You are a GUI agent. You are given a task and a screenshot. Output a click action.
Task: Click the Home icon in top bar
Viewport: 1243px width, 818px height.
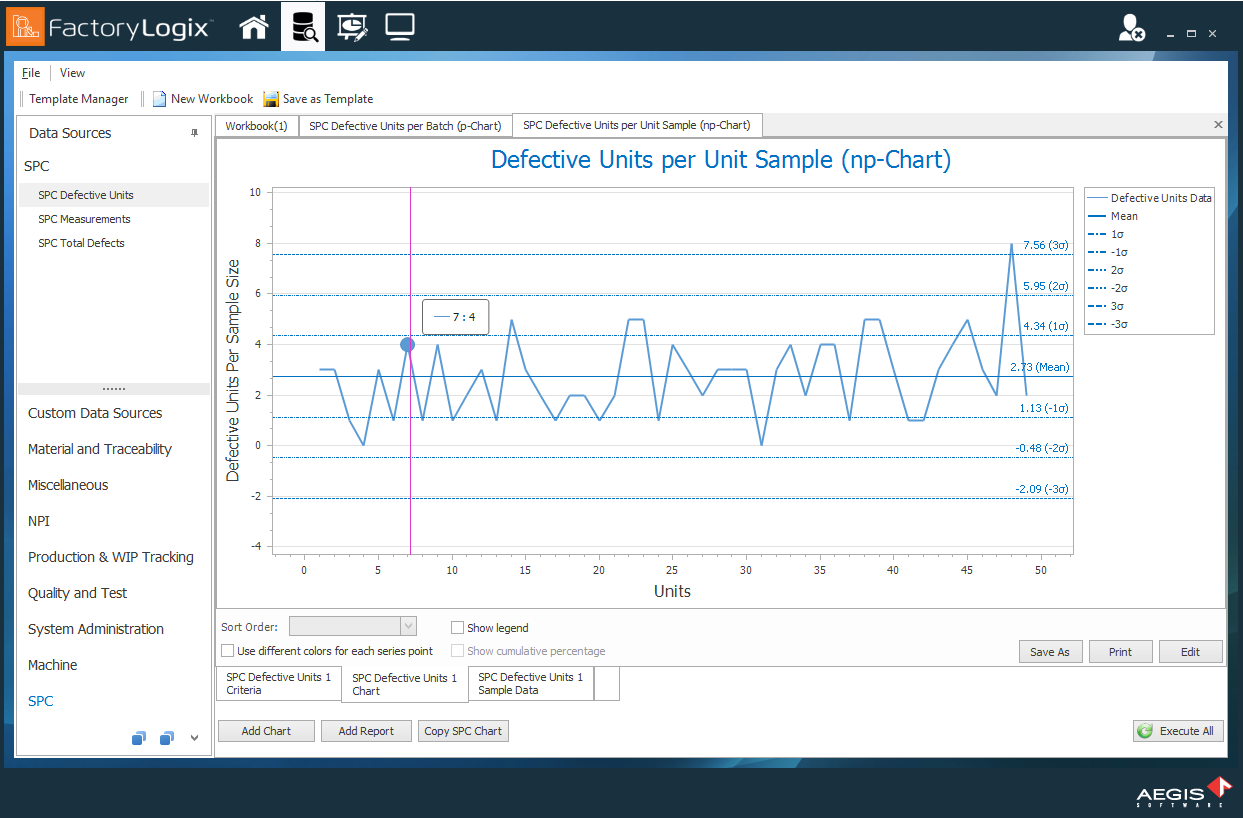pyautogui.click(x=254, y=27)
